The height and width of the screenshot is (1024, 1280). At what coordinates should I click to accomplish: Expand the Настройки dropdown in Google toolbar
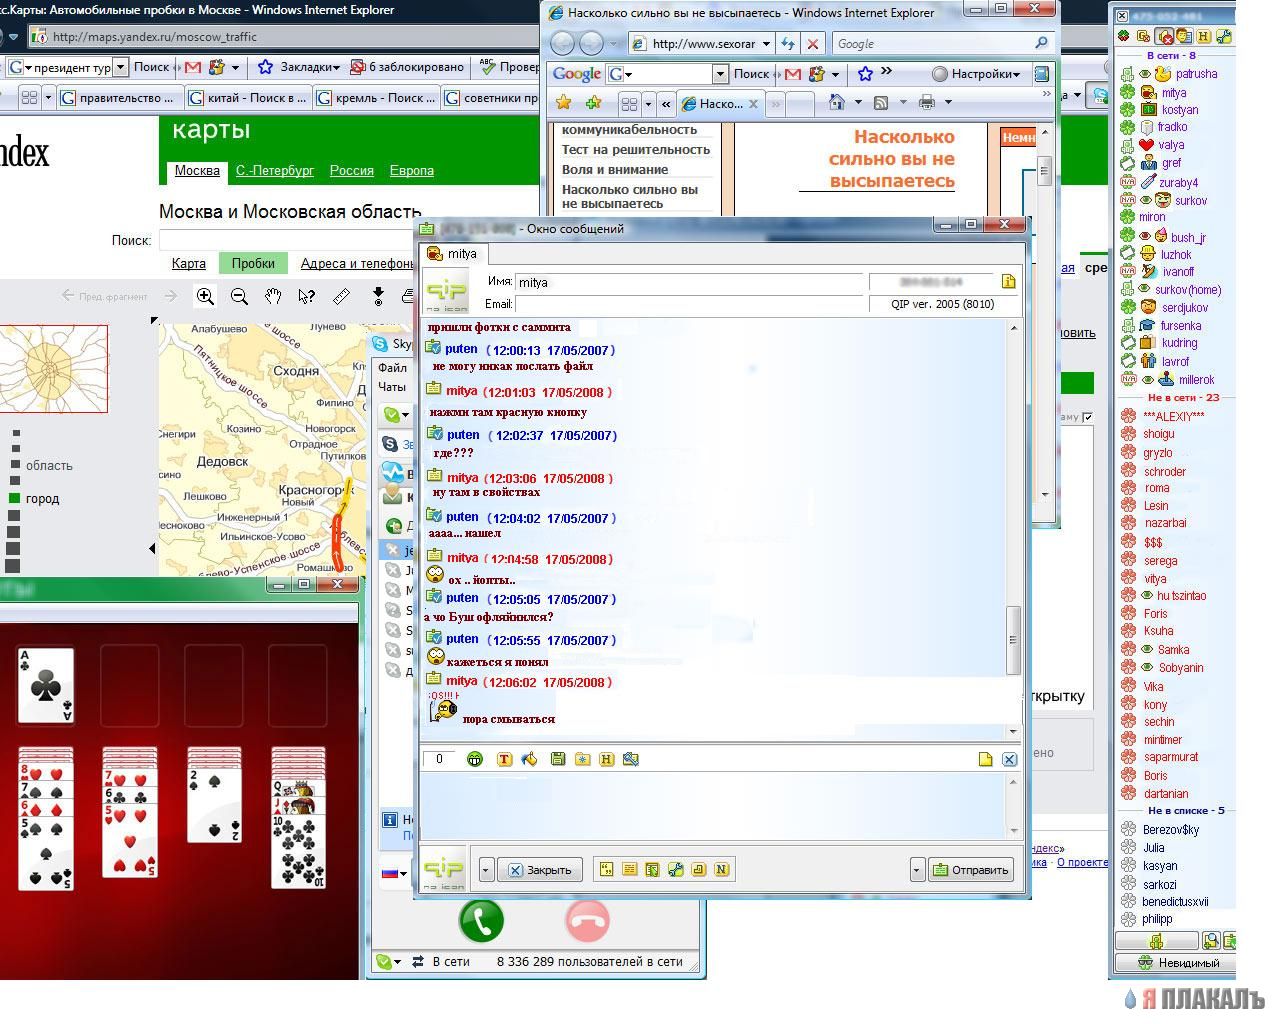[976, 74]
